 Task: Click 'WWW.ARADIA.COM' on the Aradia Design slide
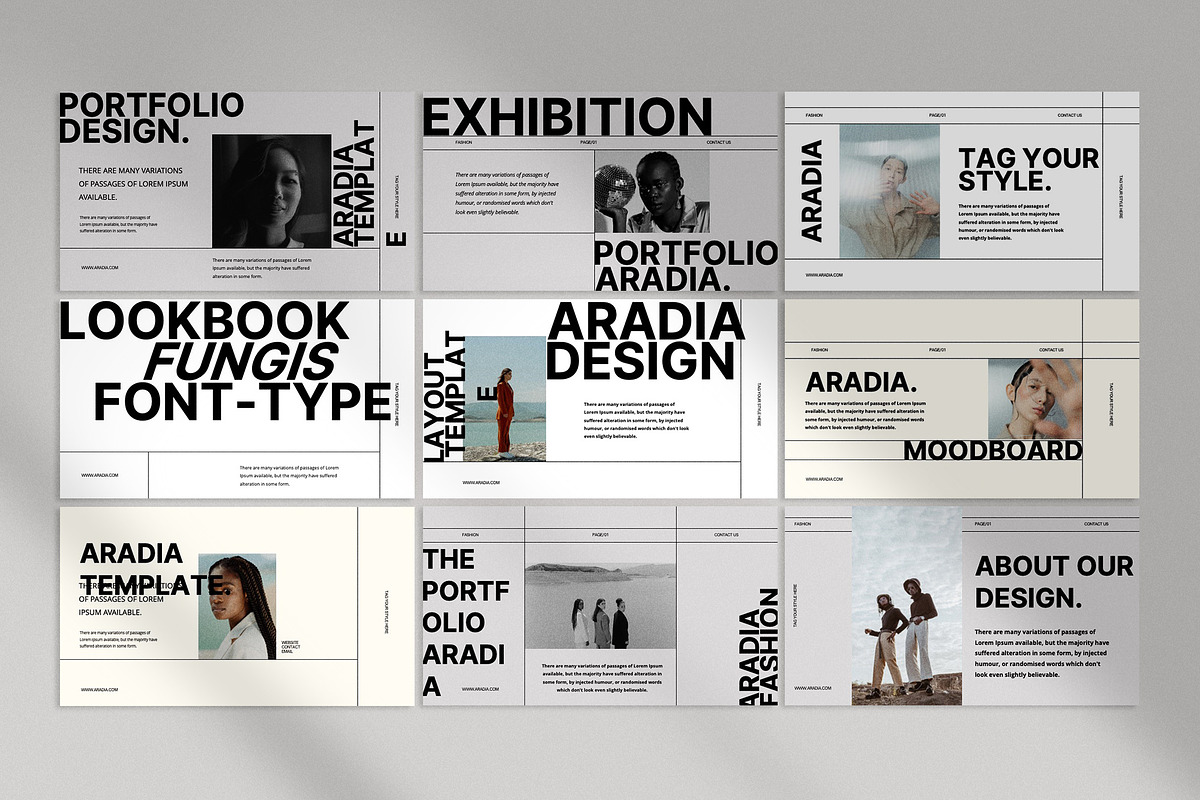click(481, 483)
